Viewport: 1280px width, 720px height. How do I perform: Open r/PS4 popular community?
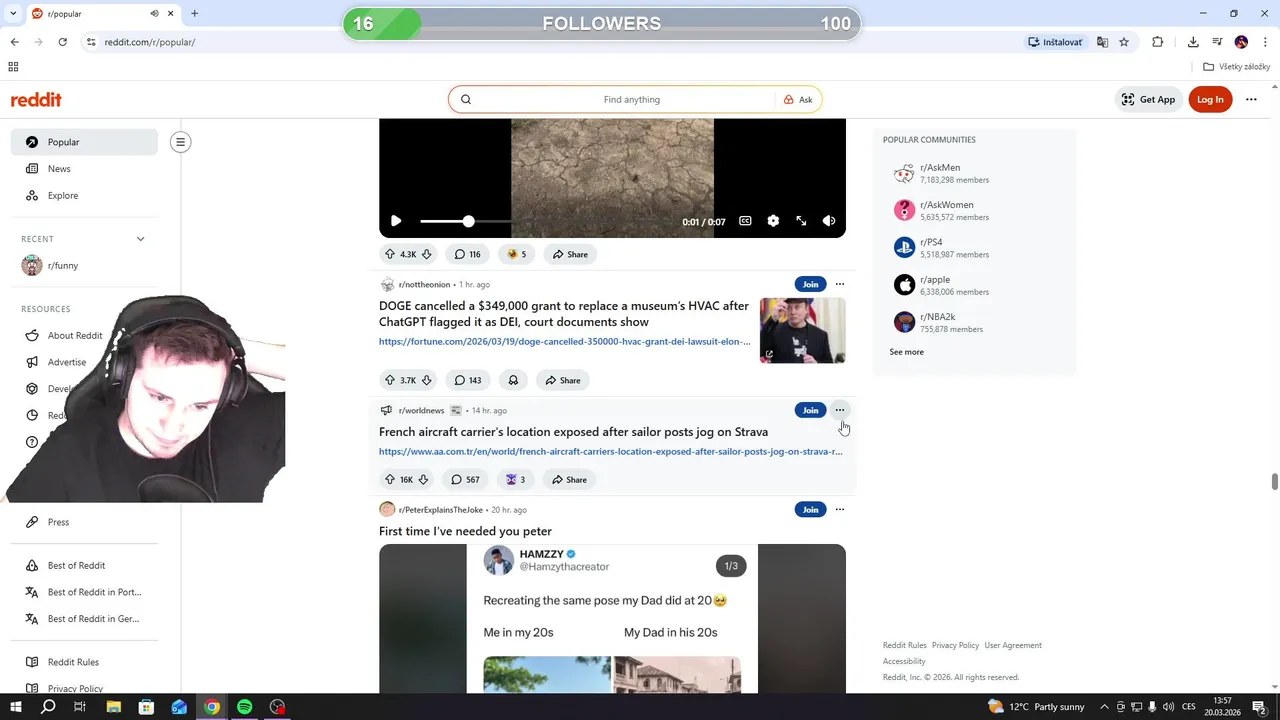coord(974,248)
